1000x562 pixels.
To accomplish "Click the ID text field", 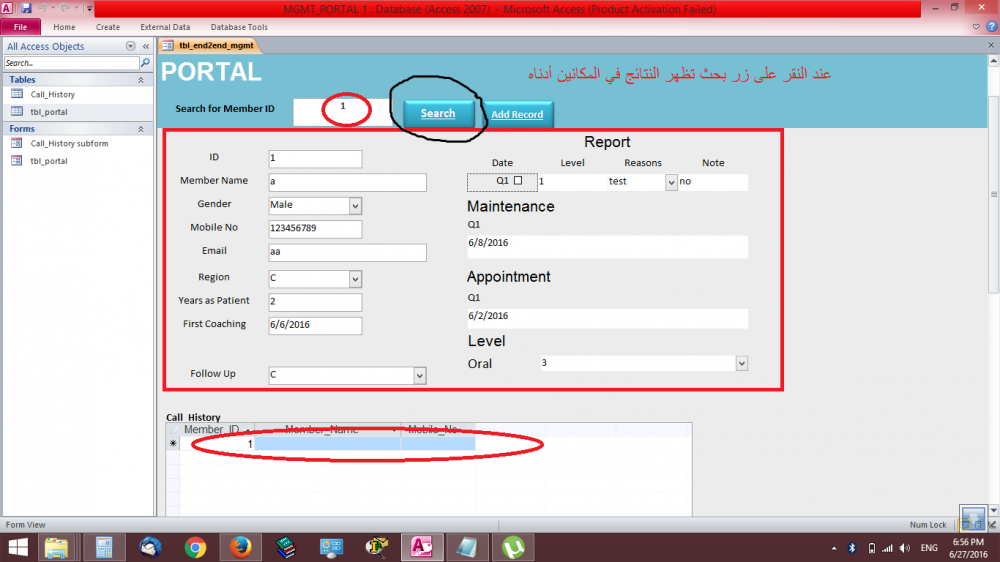I will click(x=315, y=158).
